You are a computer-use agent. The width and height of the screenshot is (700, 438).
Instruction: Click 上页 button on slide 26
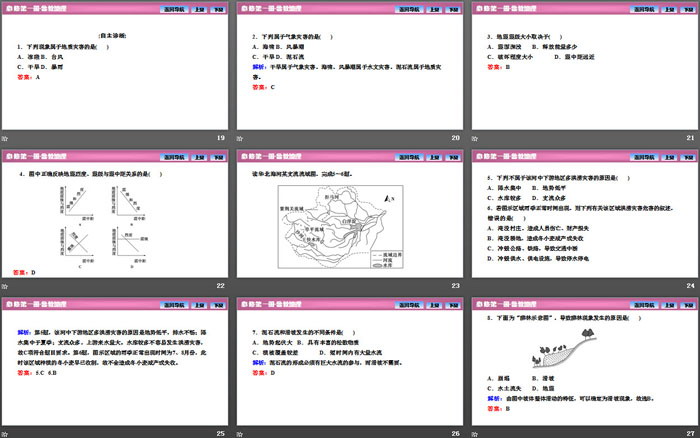[434, 305]
